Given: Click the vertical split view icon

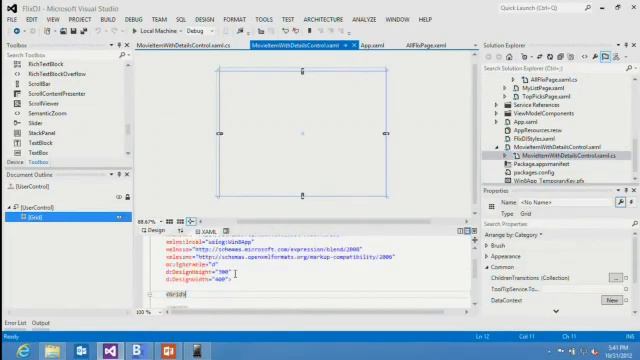Looking at the screenshot, I should tap(460, 231).
